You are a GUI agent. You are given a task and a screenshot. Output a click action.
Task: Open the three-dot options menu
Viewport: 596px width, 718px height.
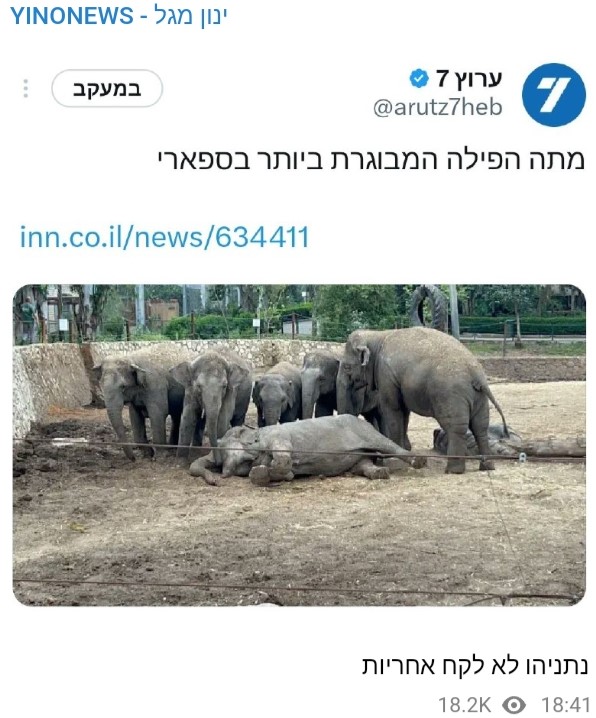[x=26, y=88]
